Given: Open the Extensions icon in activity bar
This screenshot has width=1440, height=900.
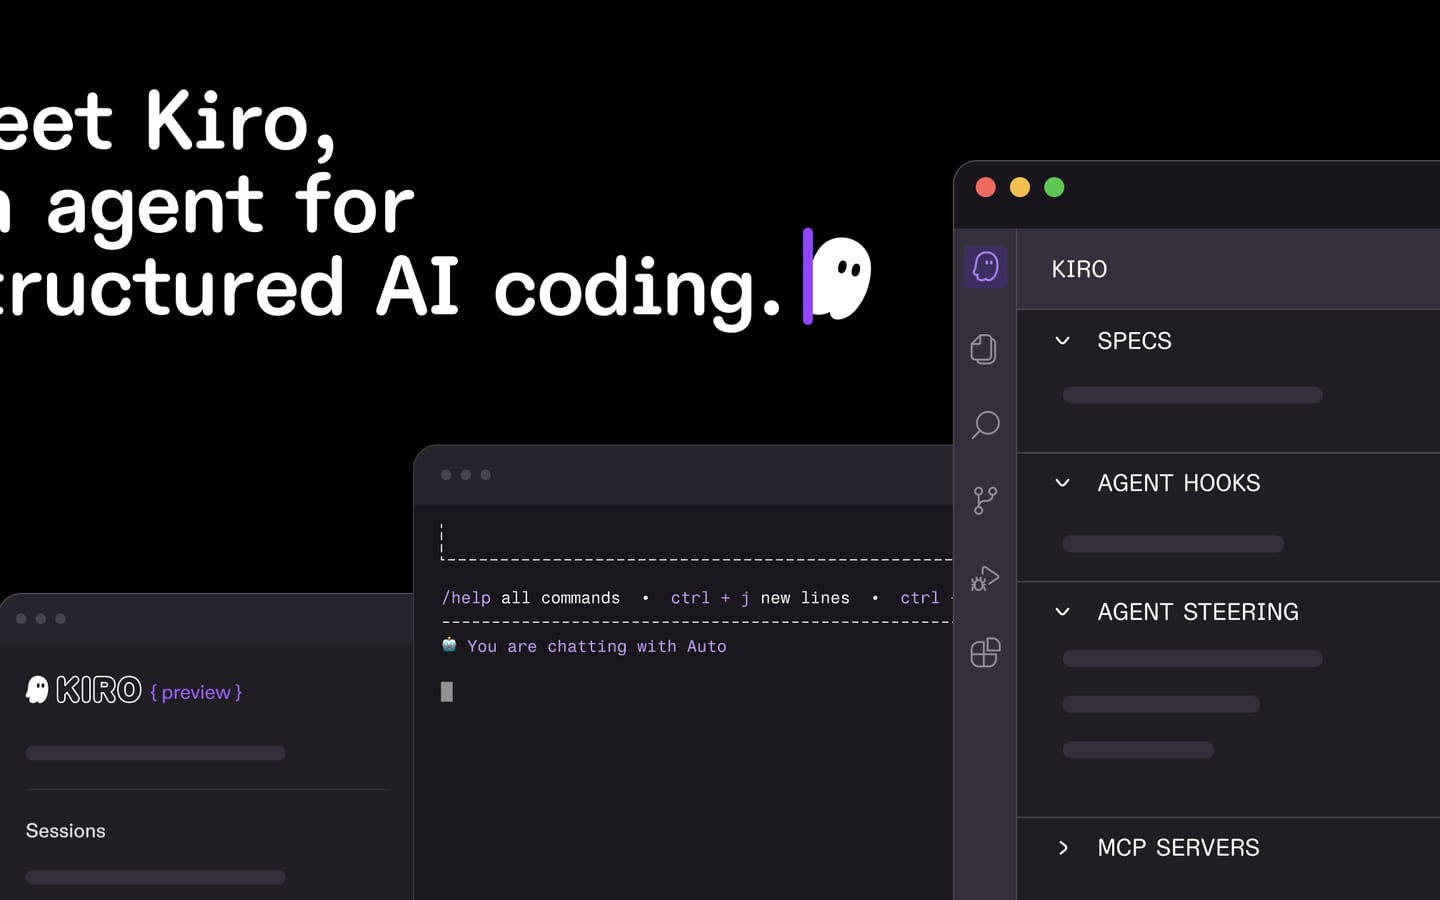Looking at the screenshot, I should pyautogui.click(x=985, y=653).
